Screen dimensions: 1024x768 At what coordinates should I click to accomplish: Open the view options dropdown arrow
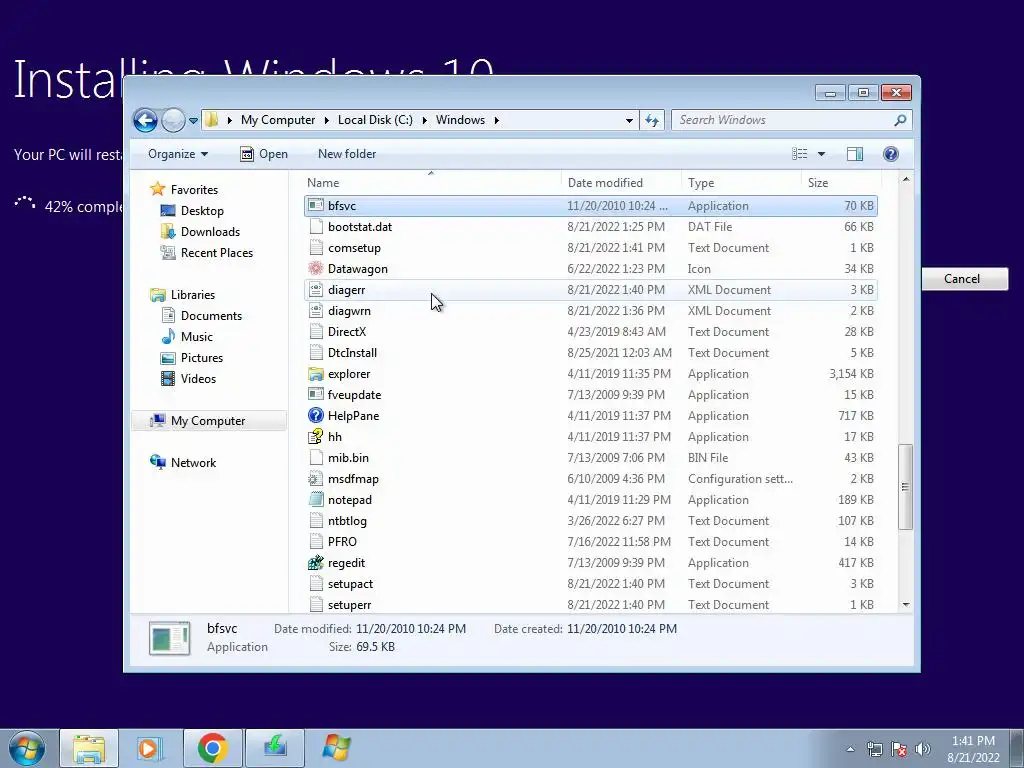(x=821, y=154)
